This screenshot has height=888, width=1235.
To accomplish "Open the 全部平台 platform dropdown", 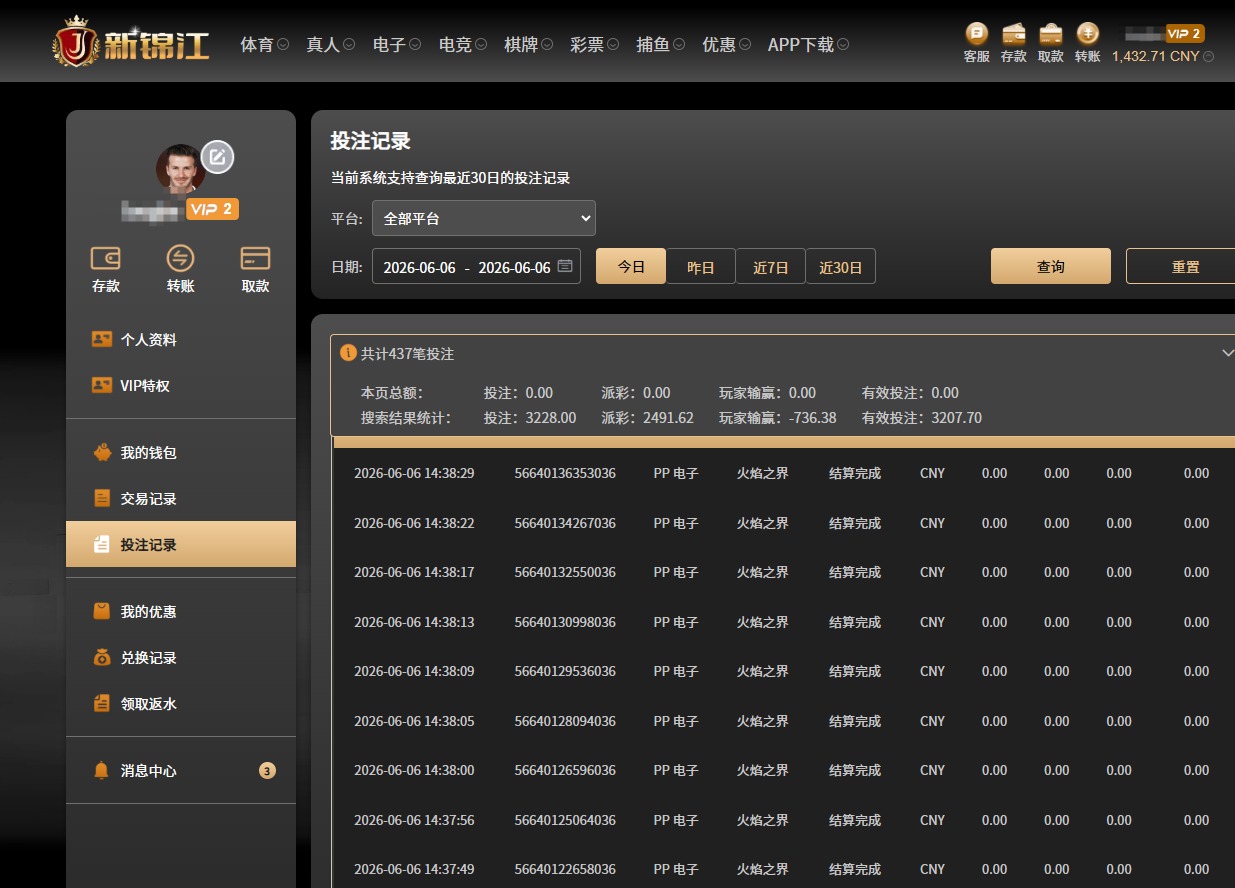I will point(484,218).
